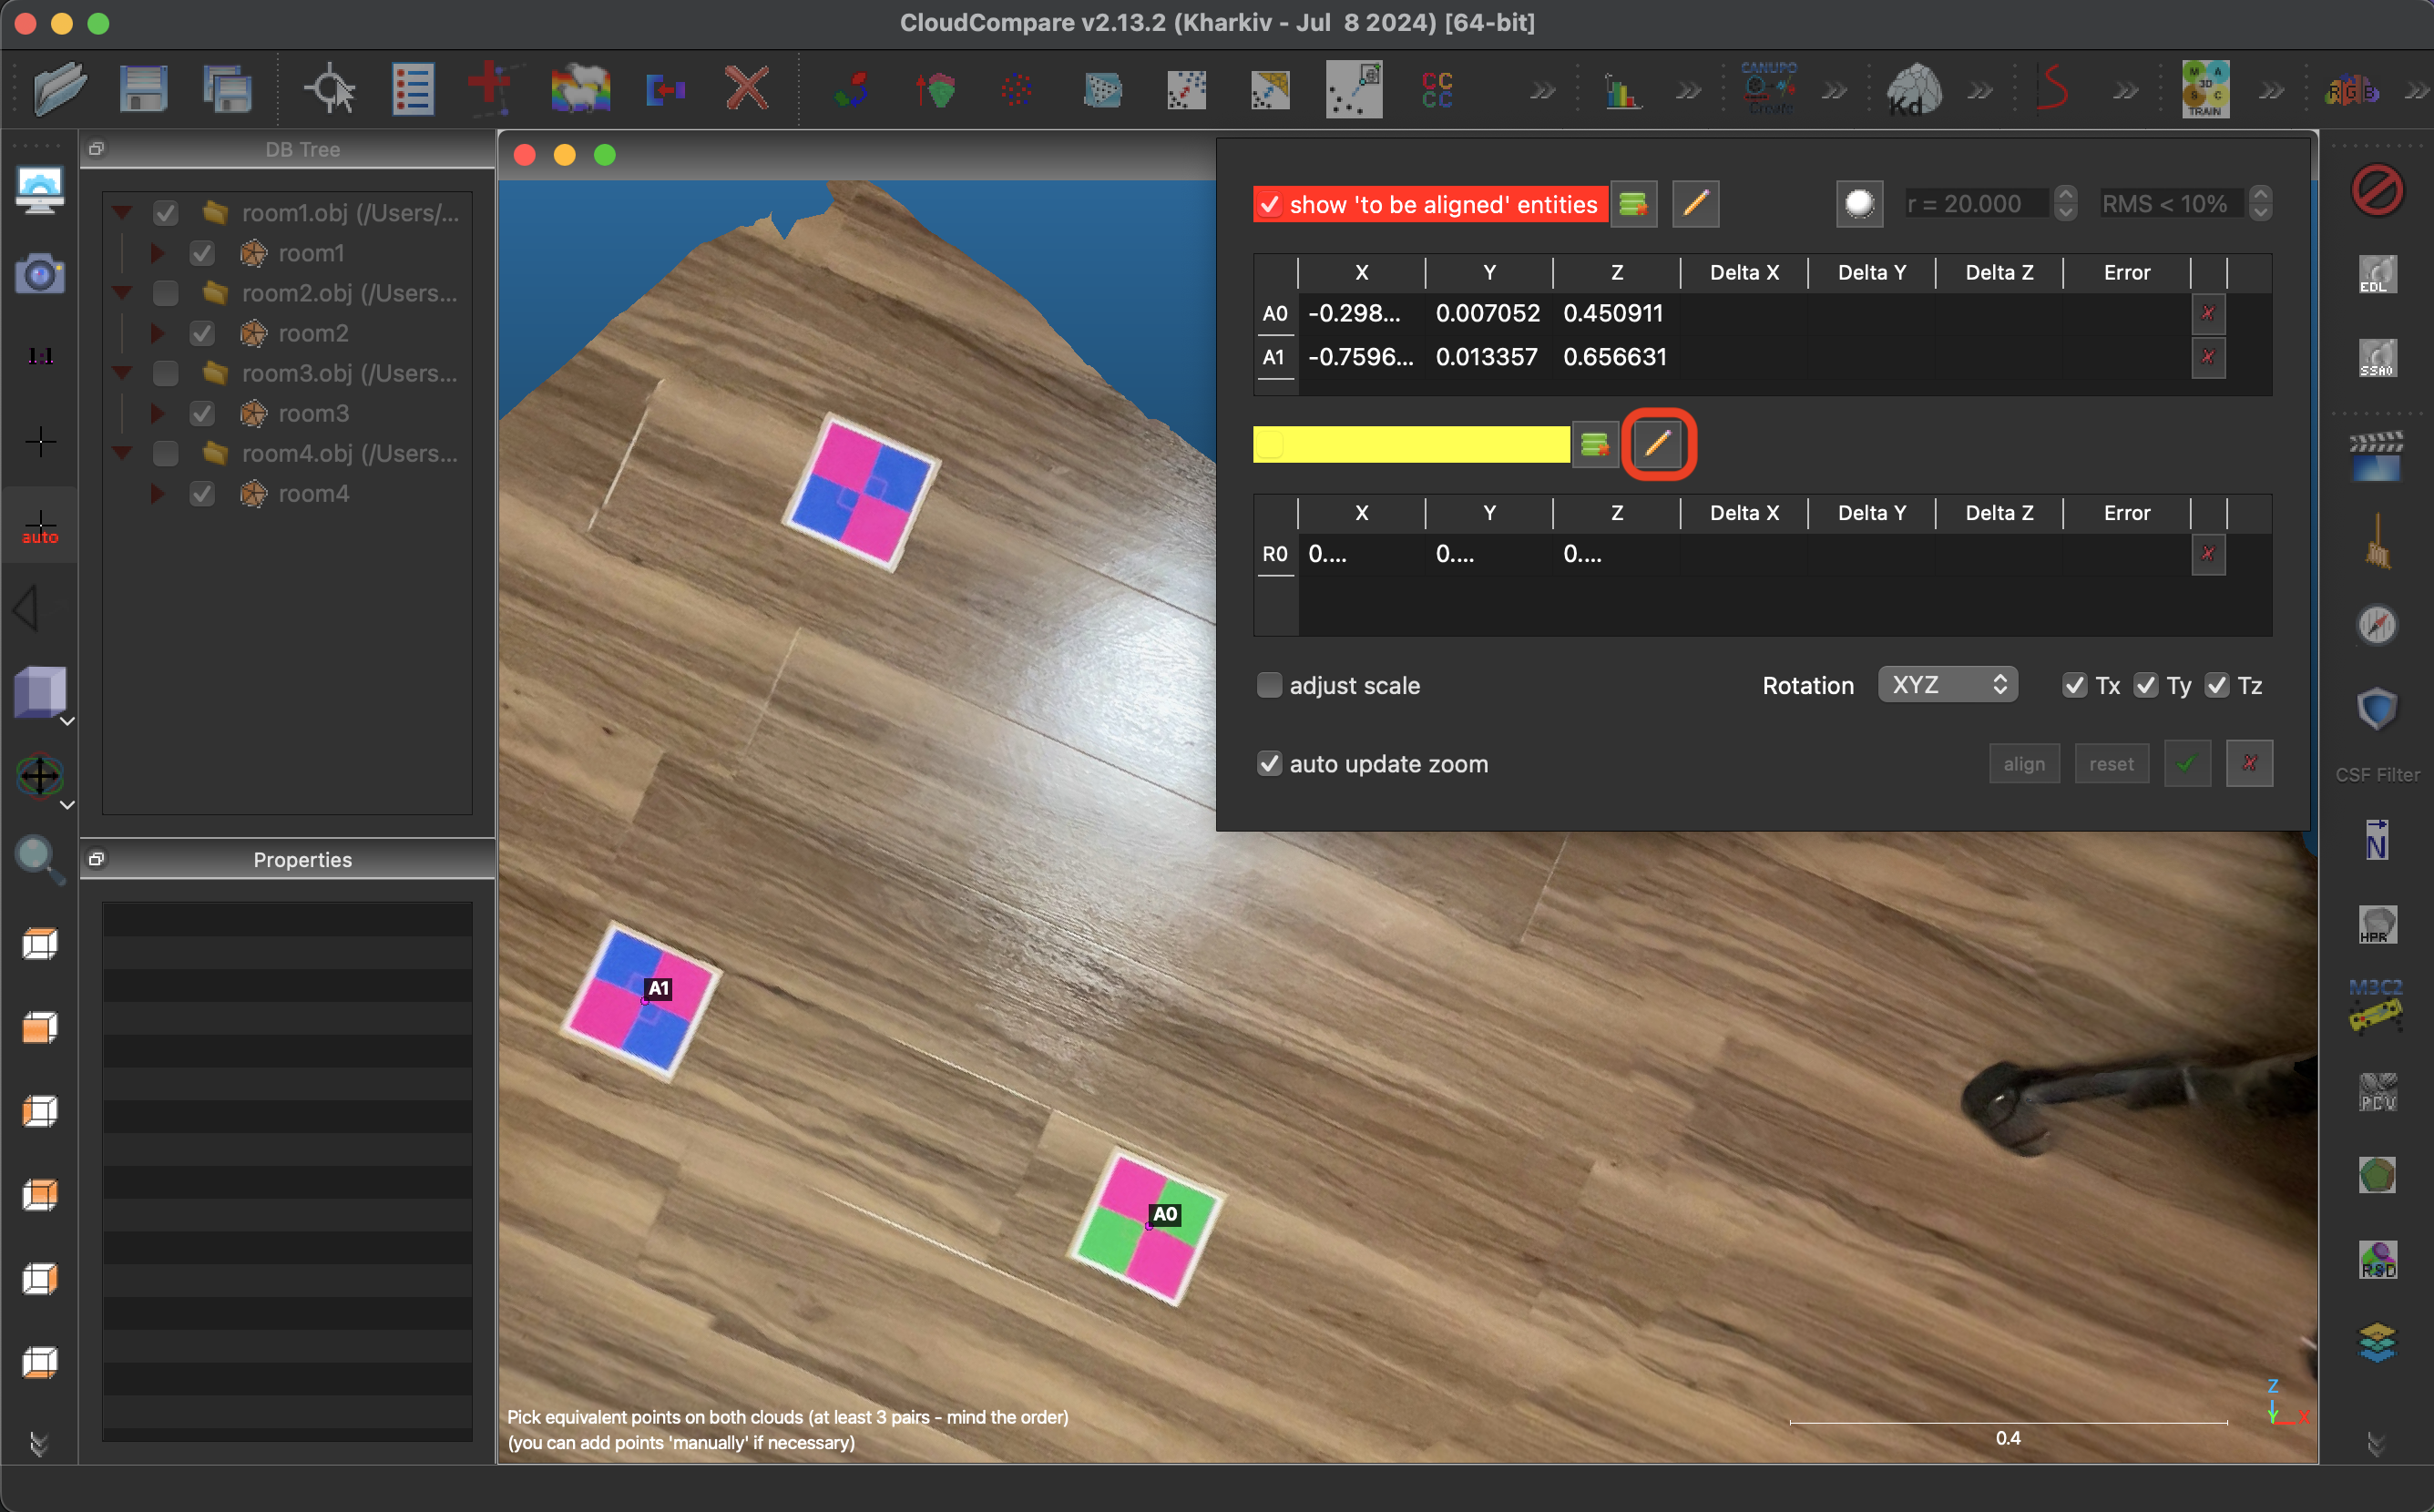This screenshot has width=2434, height=1512.
Task: Click the align button
Action: [2023, 764]
